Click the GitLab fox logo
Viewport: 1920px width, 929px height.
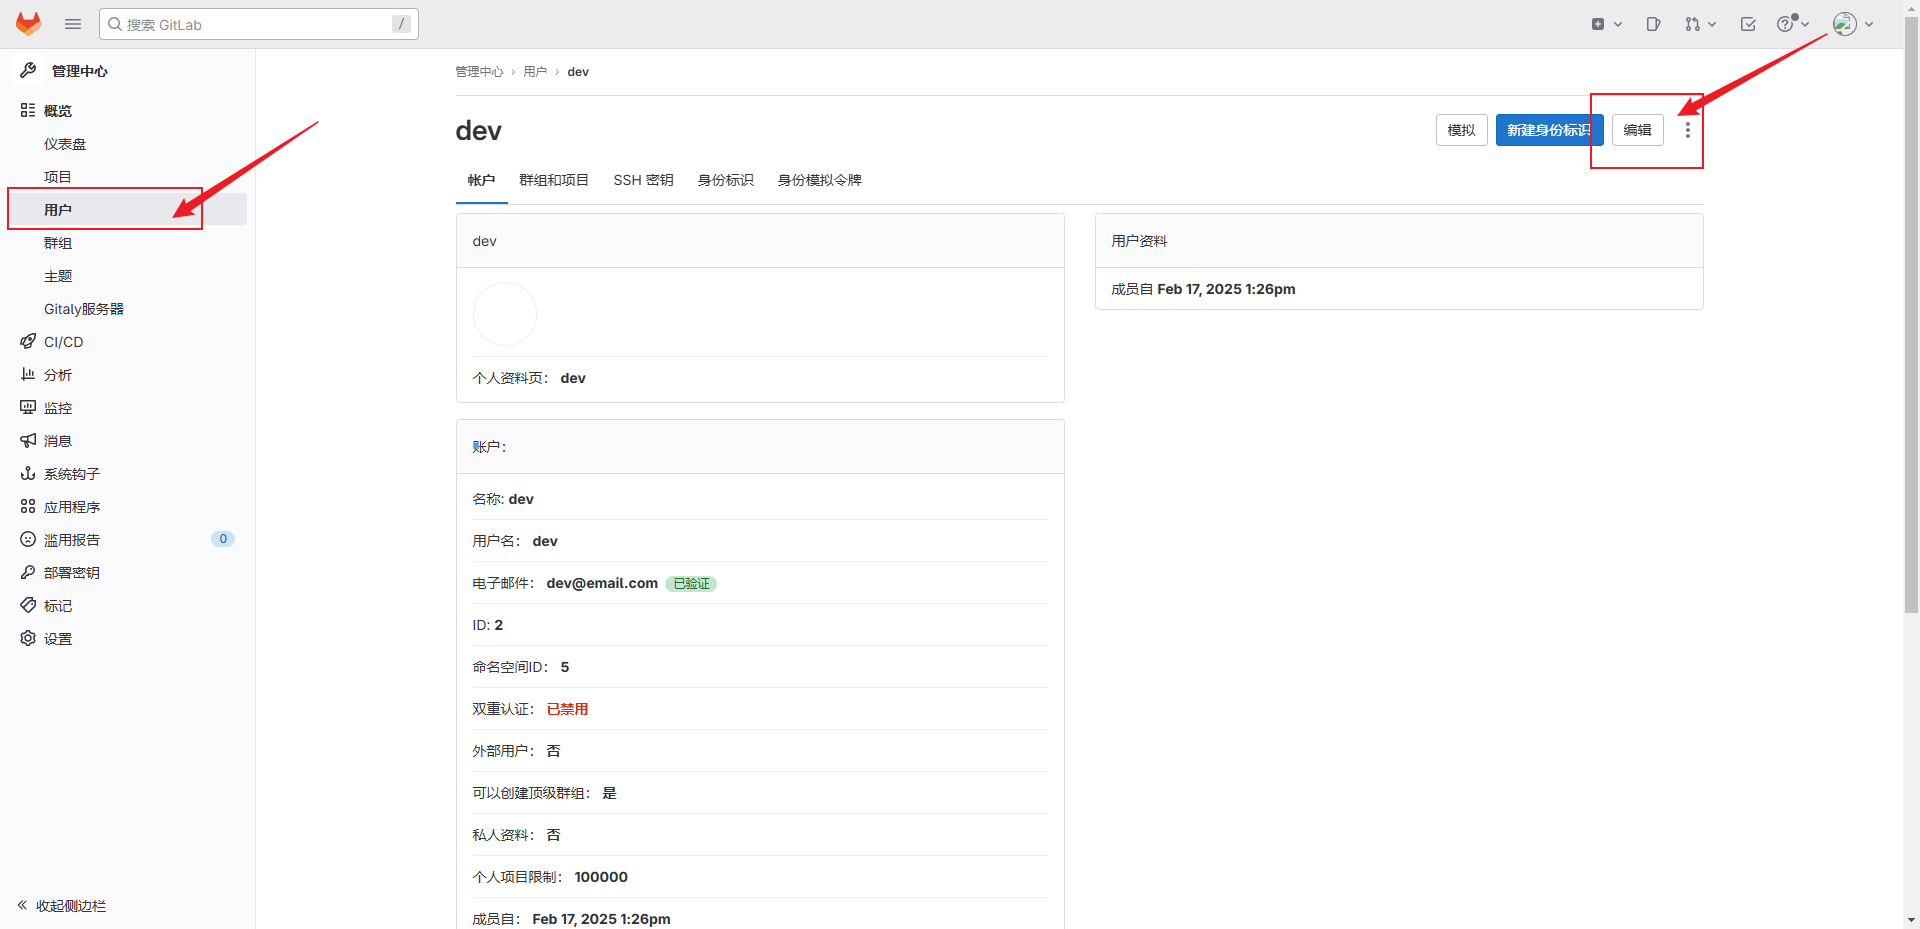pos(28,24)
